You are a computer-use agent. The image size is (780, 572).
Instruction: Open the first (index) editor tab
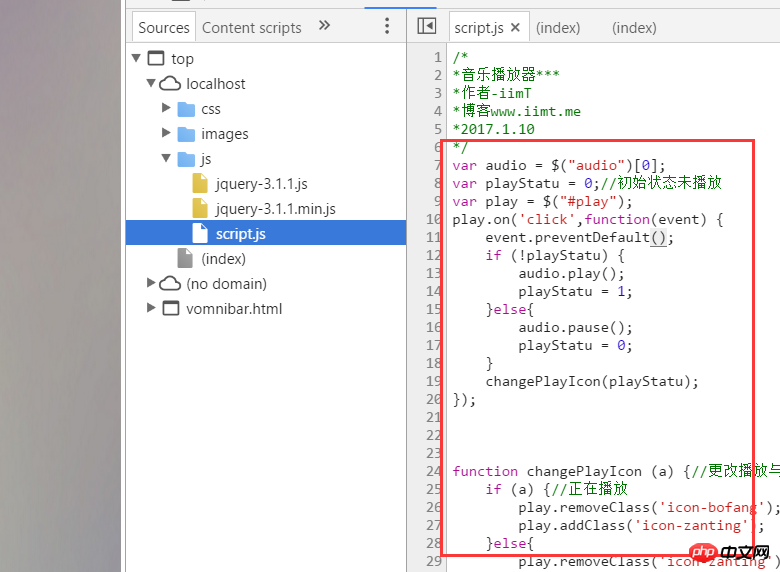(557, 28)
